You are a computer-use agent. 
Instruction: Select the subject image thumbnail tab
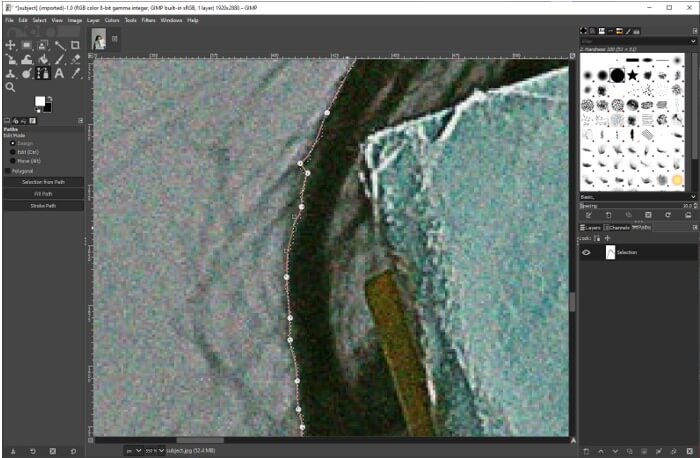(99, 39)
